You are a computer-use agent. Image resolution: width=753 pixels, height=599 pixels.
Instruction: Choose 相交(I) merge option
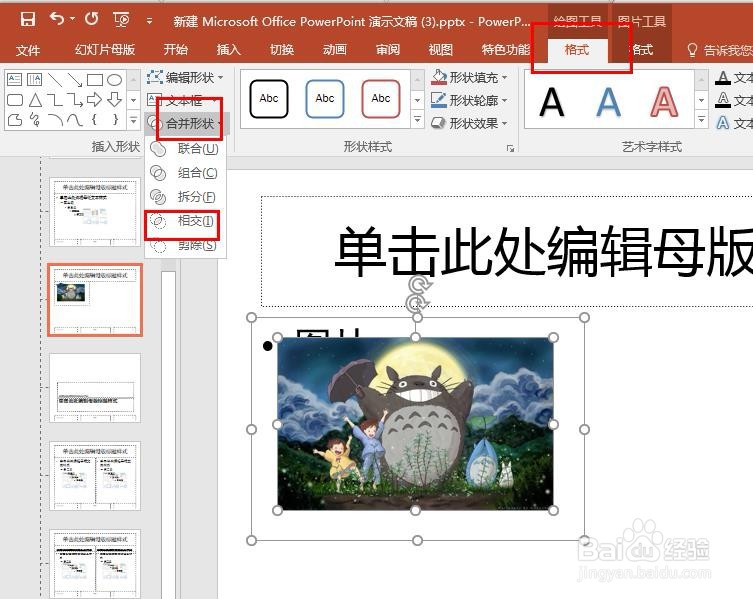point(185,221)
